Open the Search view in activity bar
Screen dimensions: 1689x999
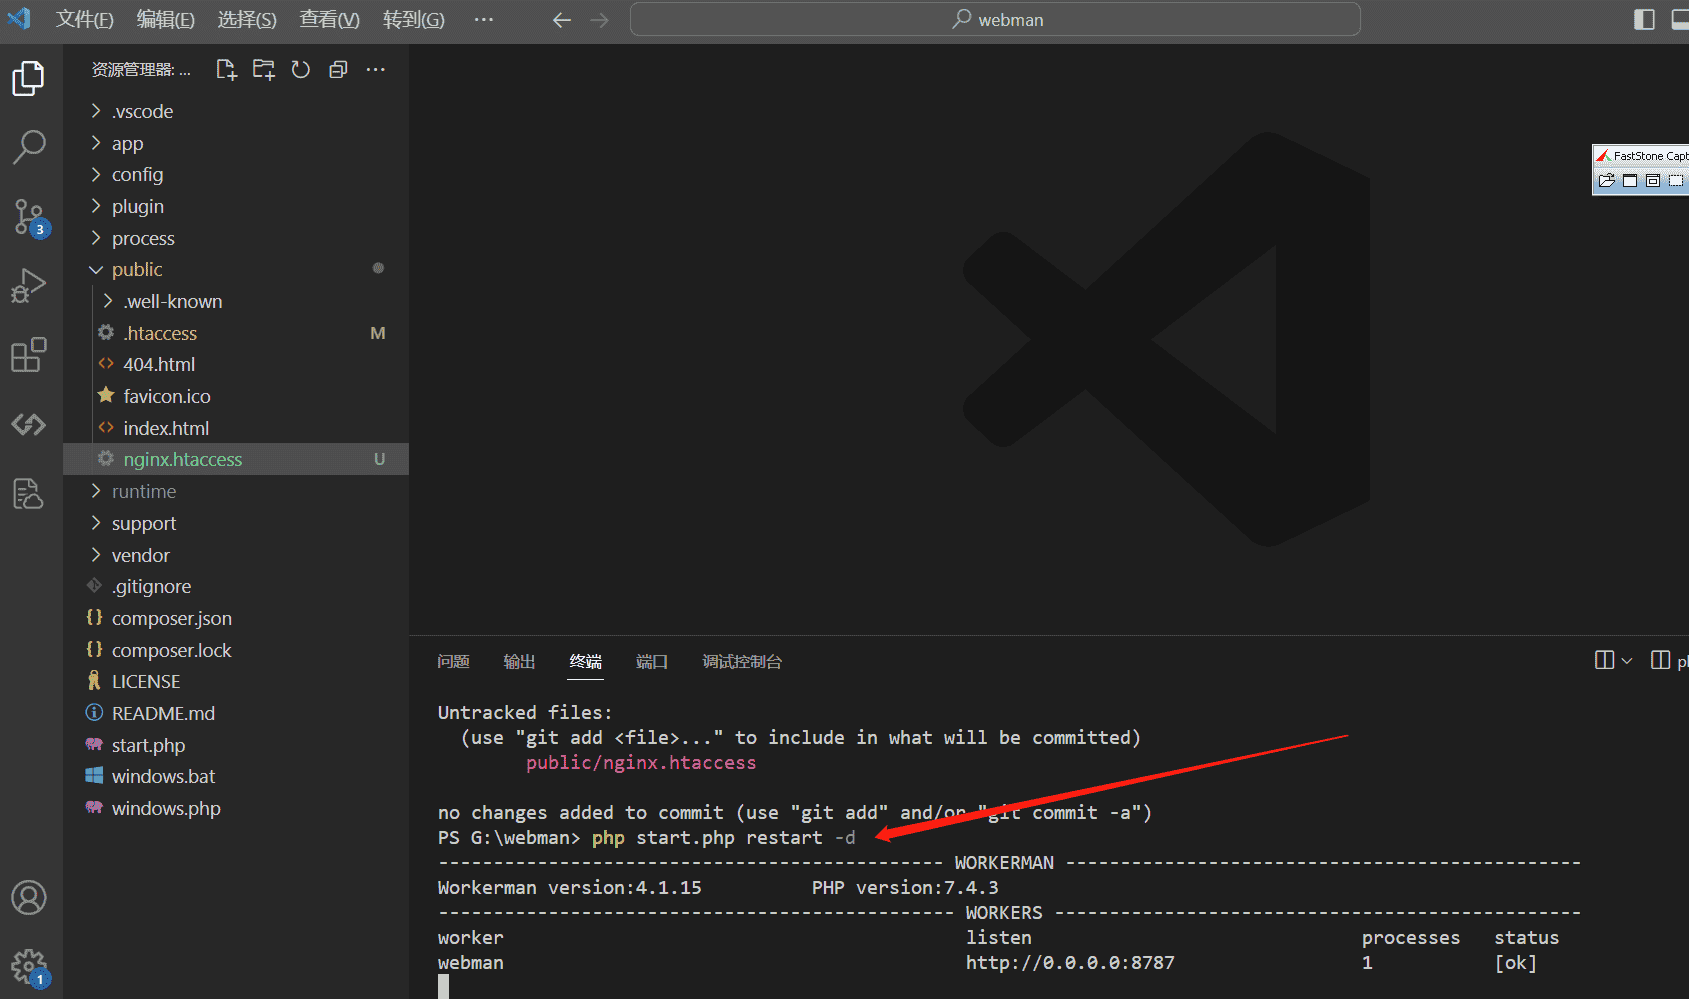pyautogui.click(x=29, y=147)
